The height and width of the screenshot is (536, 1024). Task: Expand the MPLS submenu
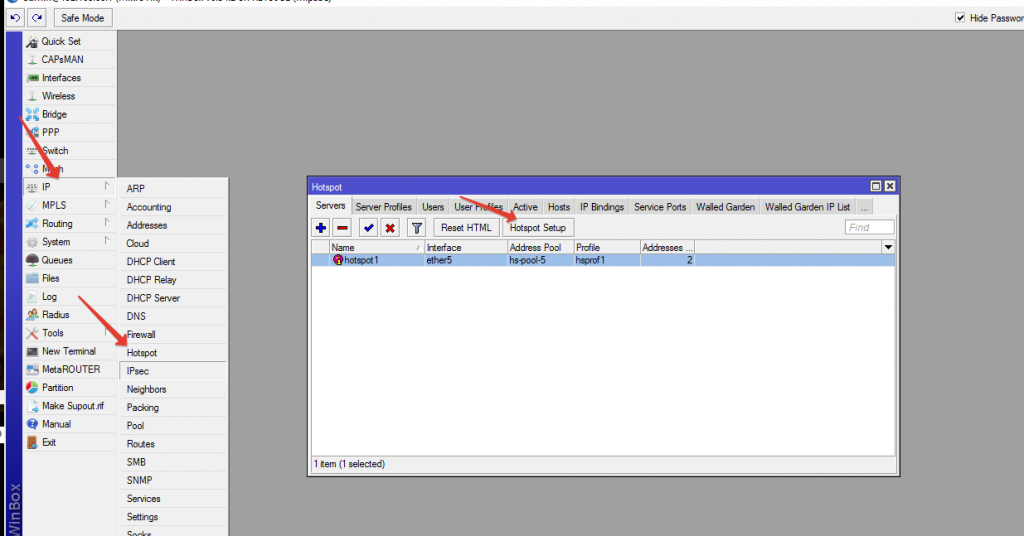[54, 205]
